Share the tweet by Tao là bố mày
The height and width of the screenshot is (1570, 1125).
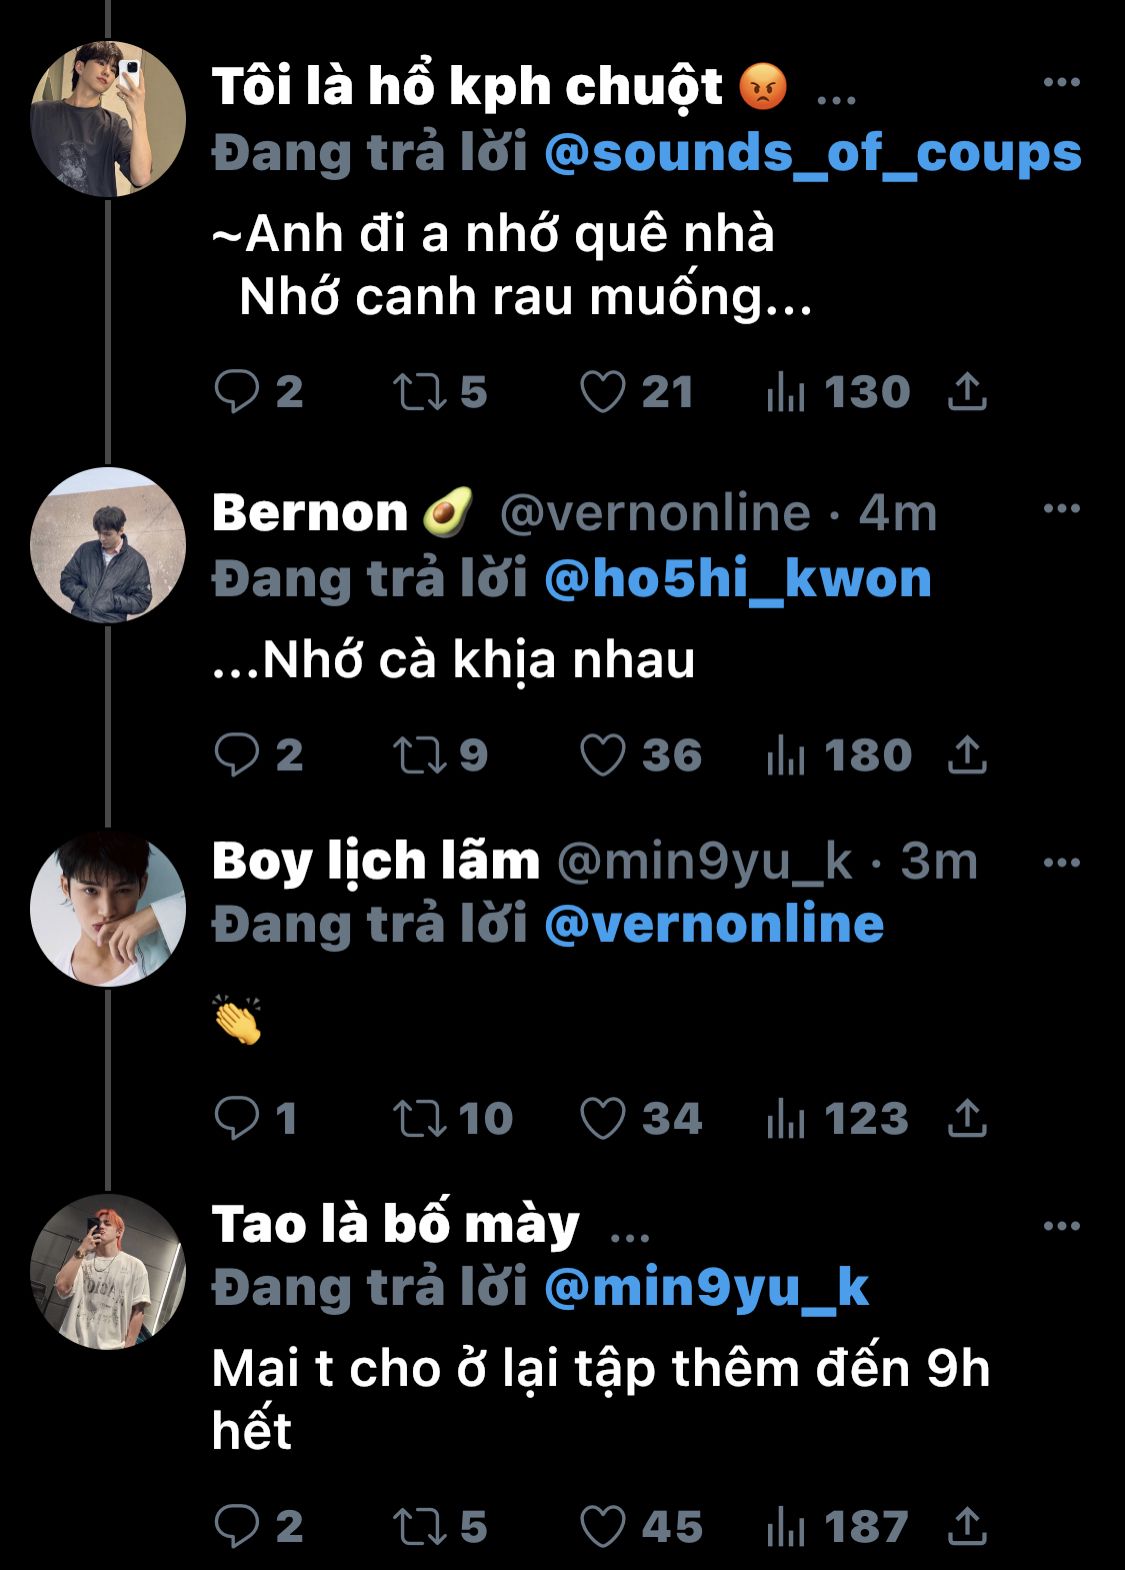click(966, 1527)
